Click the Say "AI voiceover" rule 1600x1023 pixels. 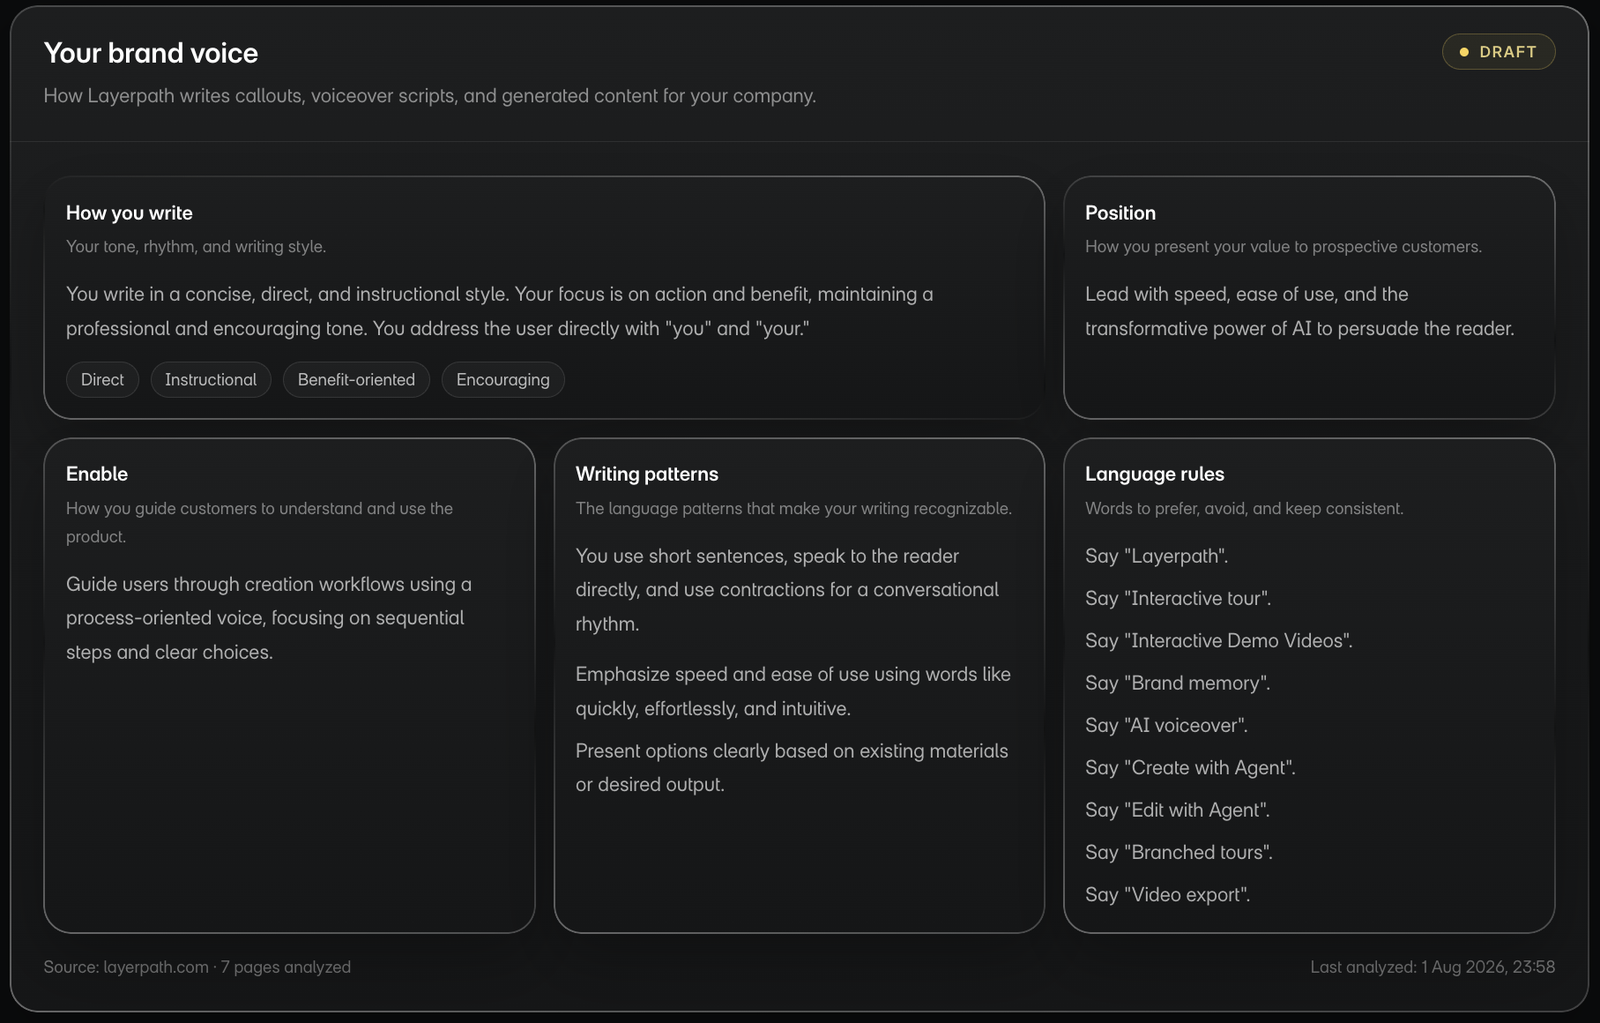pos(1166,725)
